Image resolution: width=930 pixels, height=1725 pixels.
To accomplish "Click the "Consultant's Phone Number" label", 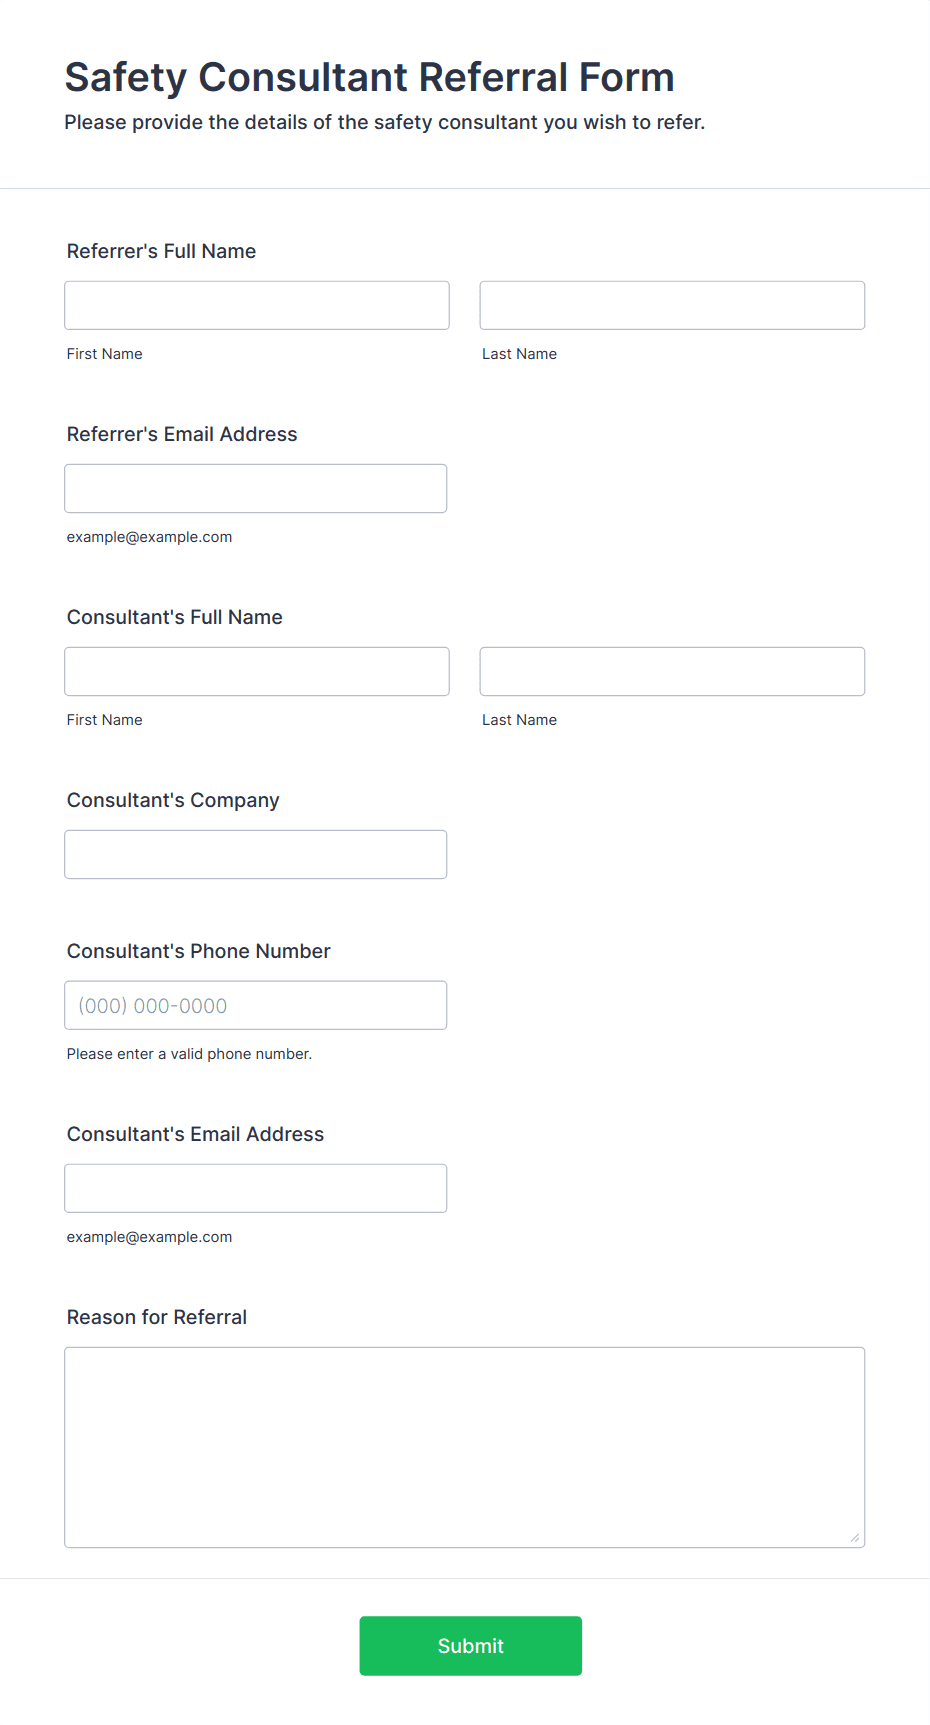I will 199,951.
